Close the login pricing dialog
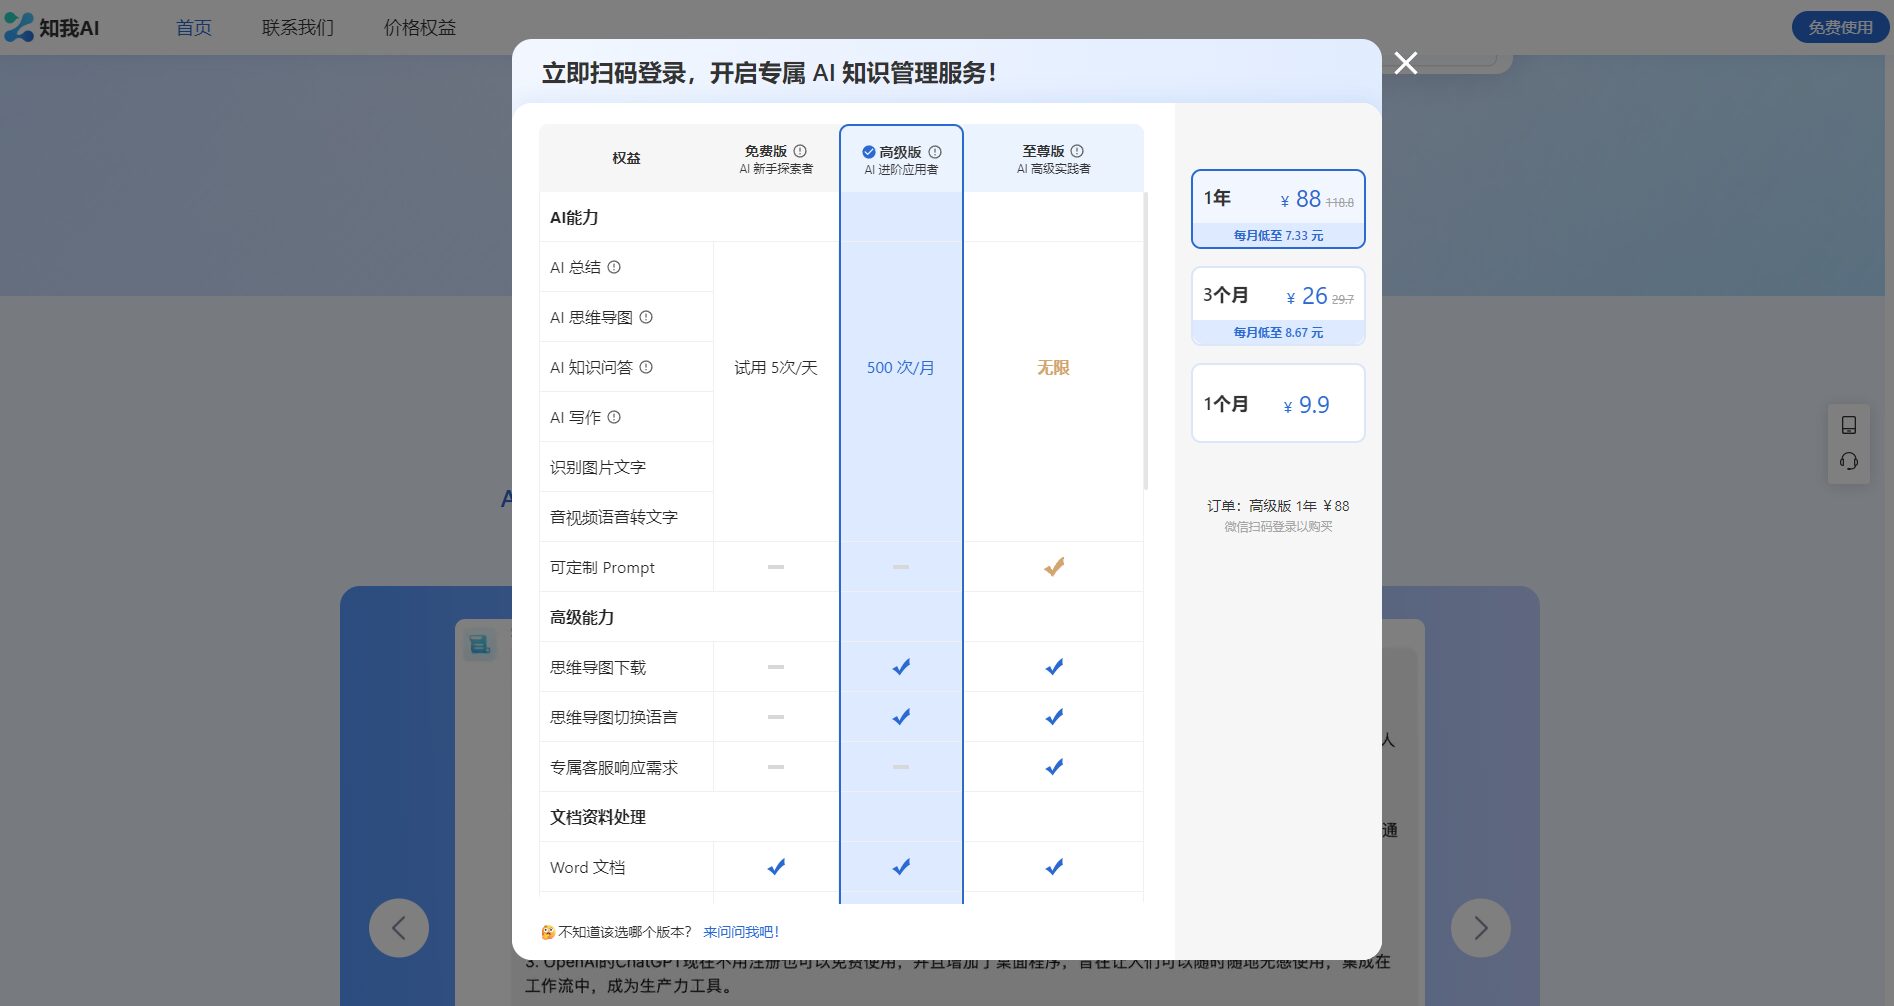 pos(1406,63)
